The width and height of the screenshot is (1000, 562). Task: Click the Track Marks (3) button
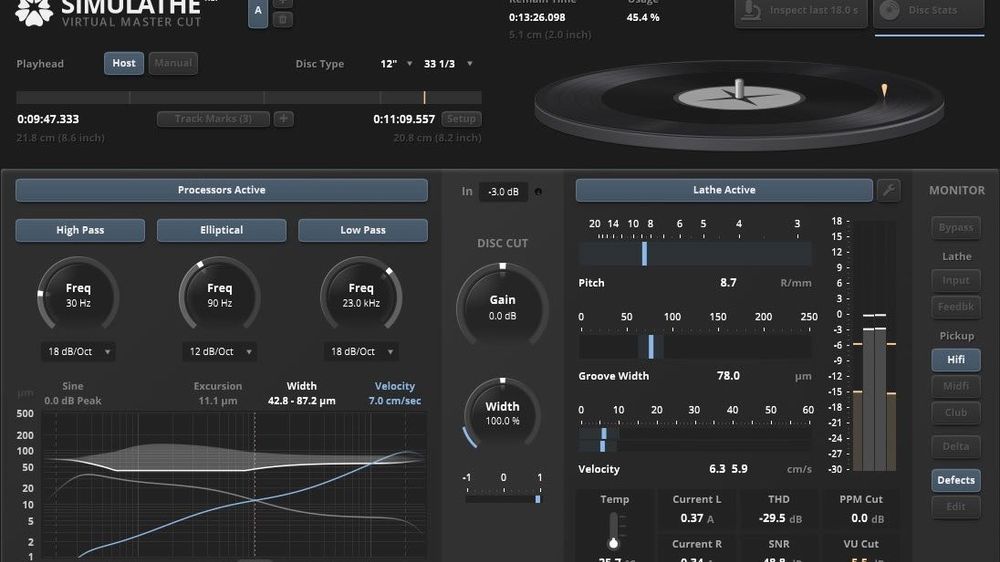pyautogui.click(x=212, y=119)
